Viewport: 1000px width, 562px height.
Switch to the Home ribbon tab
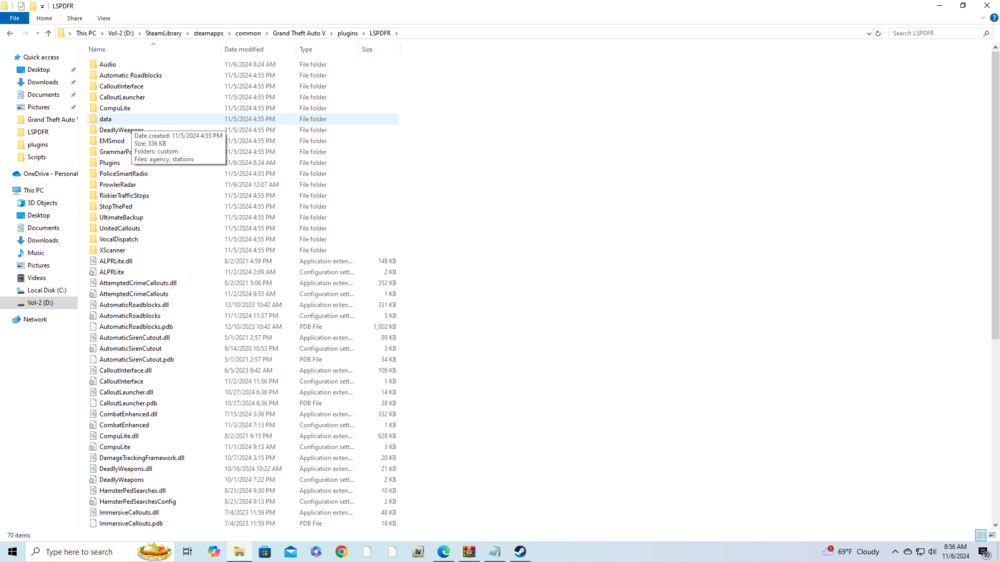coord(44,18)
